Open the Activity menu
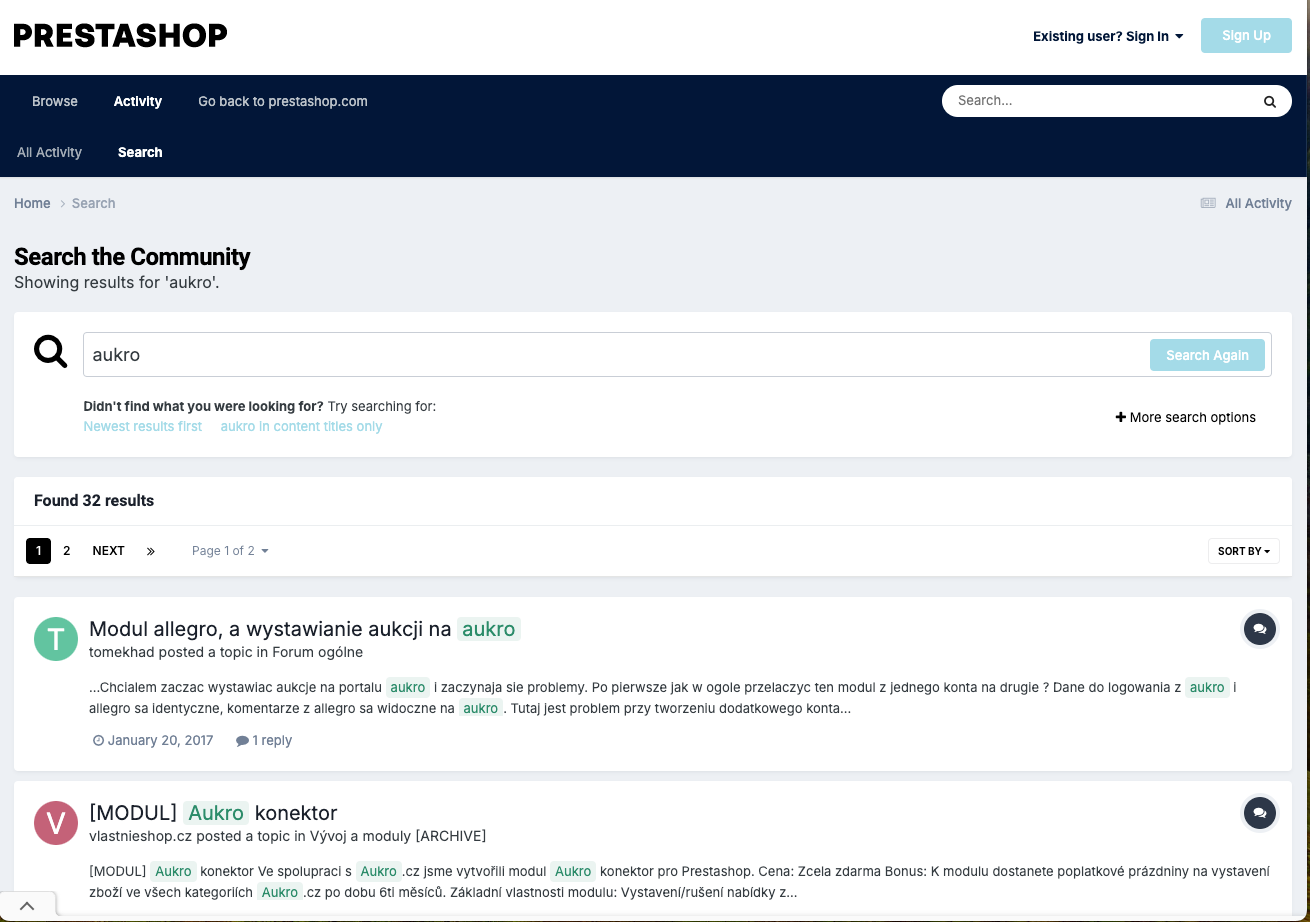 pyautogui.click(x=138, y=101)
